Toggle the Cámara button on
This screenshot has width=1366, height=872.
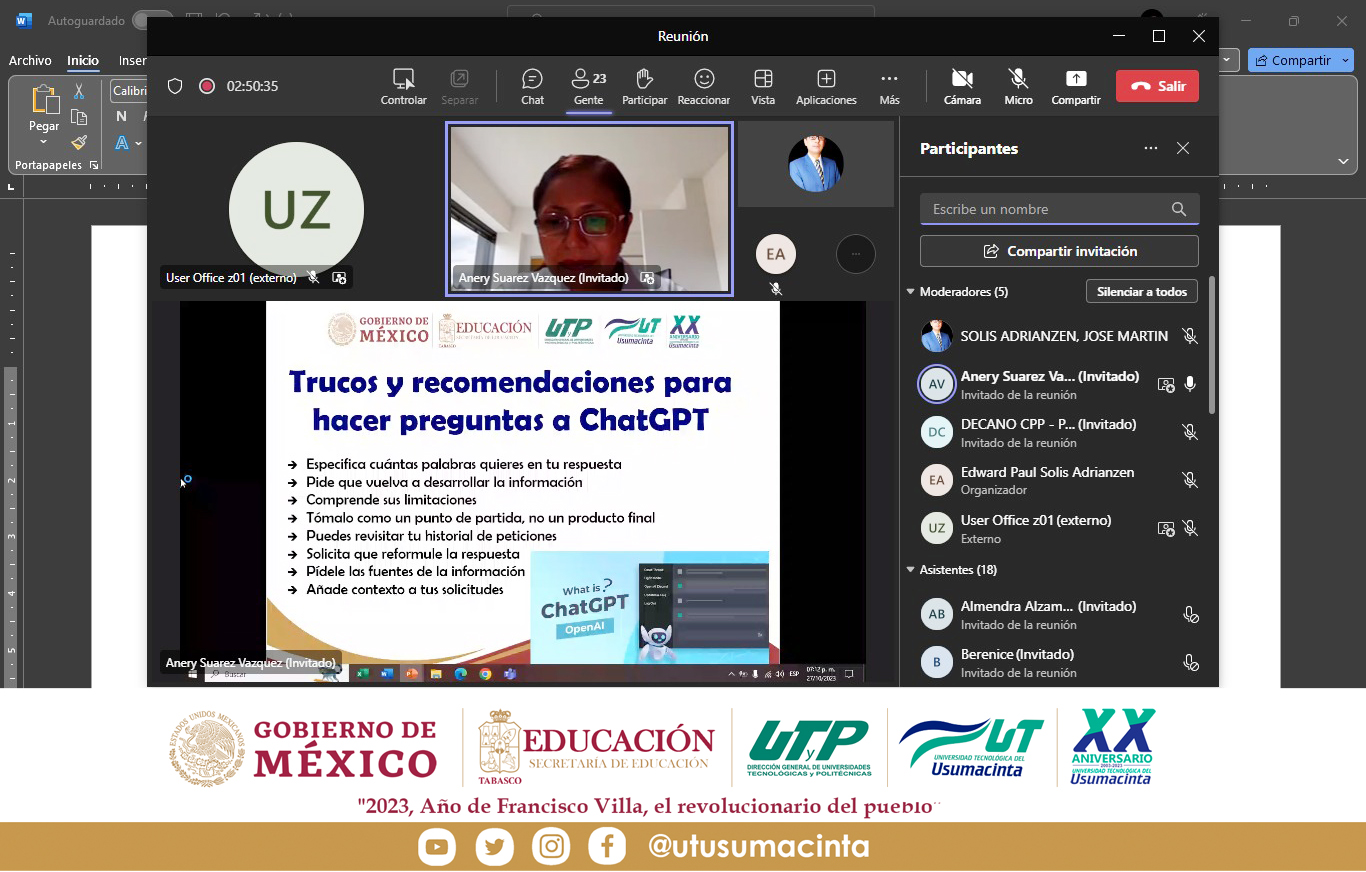point(962,86)
